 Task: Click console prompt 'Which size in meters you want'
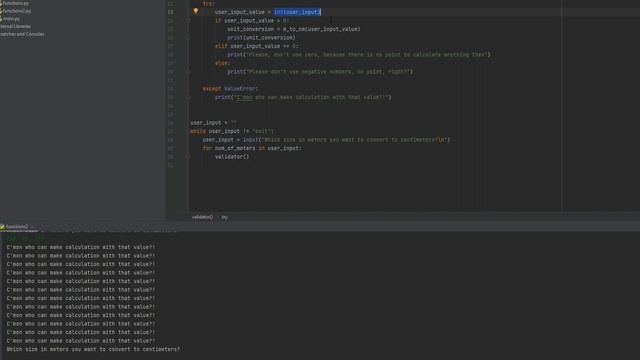point(93,349)
